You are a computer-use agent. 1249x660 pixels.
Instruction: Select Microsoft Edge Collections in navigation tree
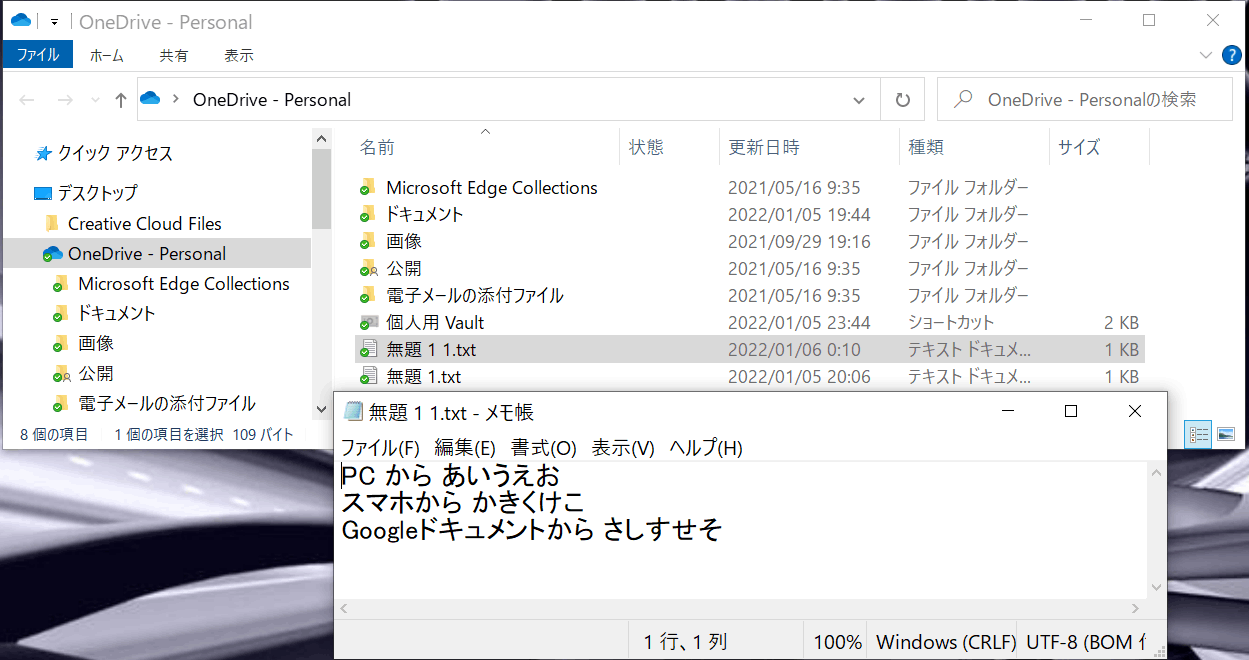[184, 284]
